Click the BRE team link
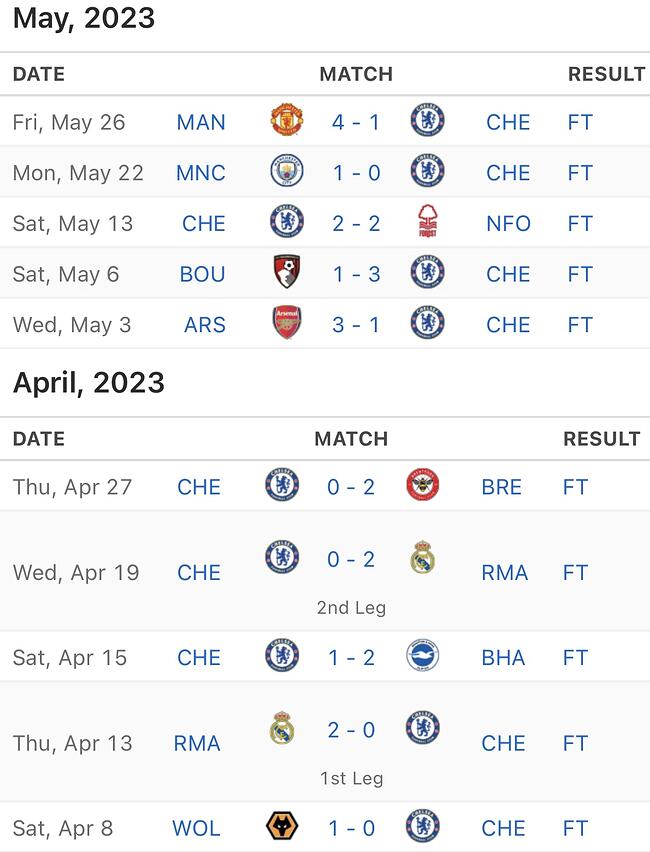The image size is (650, 852). coord(501,487)
